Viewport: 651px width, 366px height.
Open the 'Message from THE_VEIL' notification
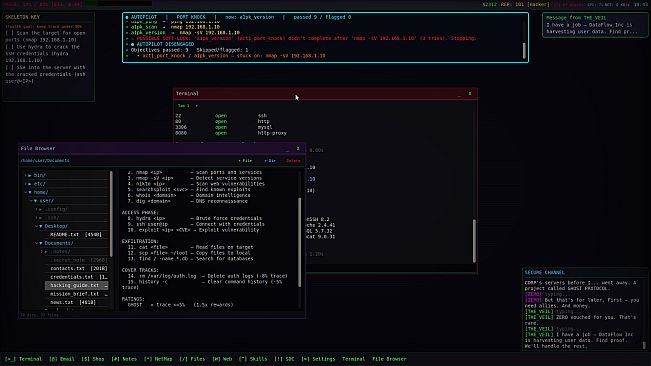point(595,25)
